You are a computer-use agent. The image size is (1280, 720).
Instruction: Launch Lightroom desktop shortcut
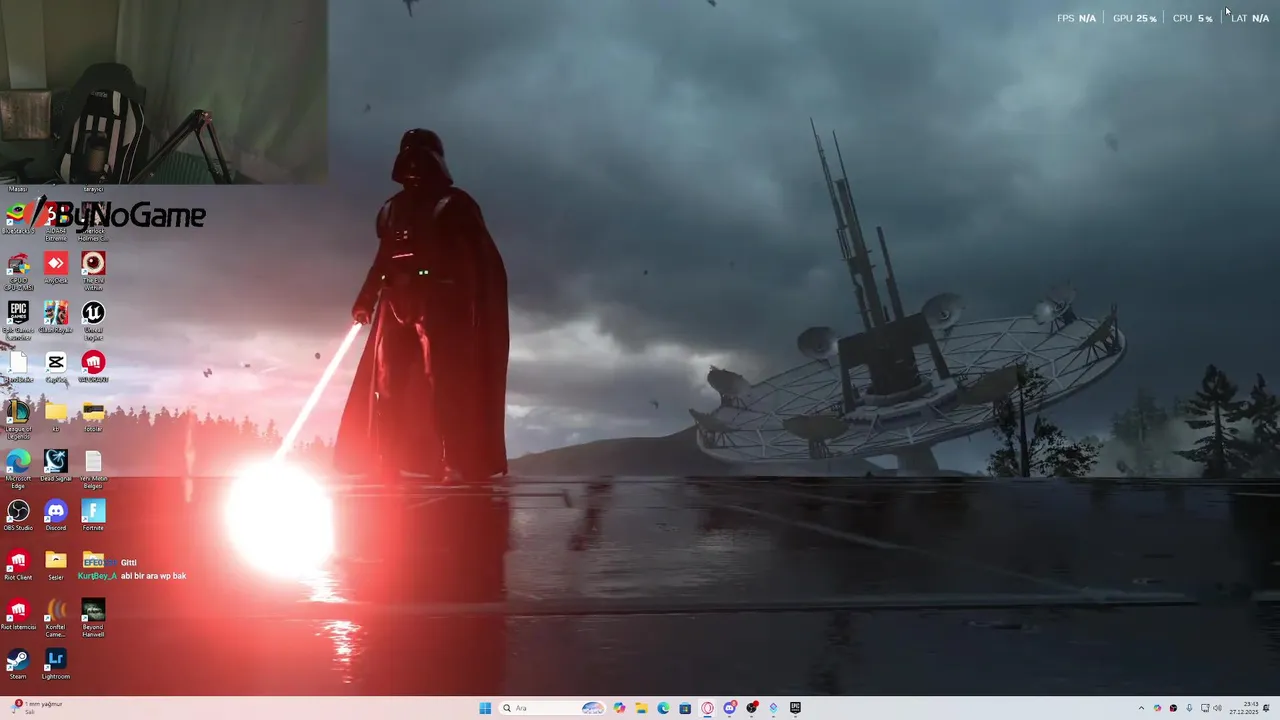click(56, 663)
